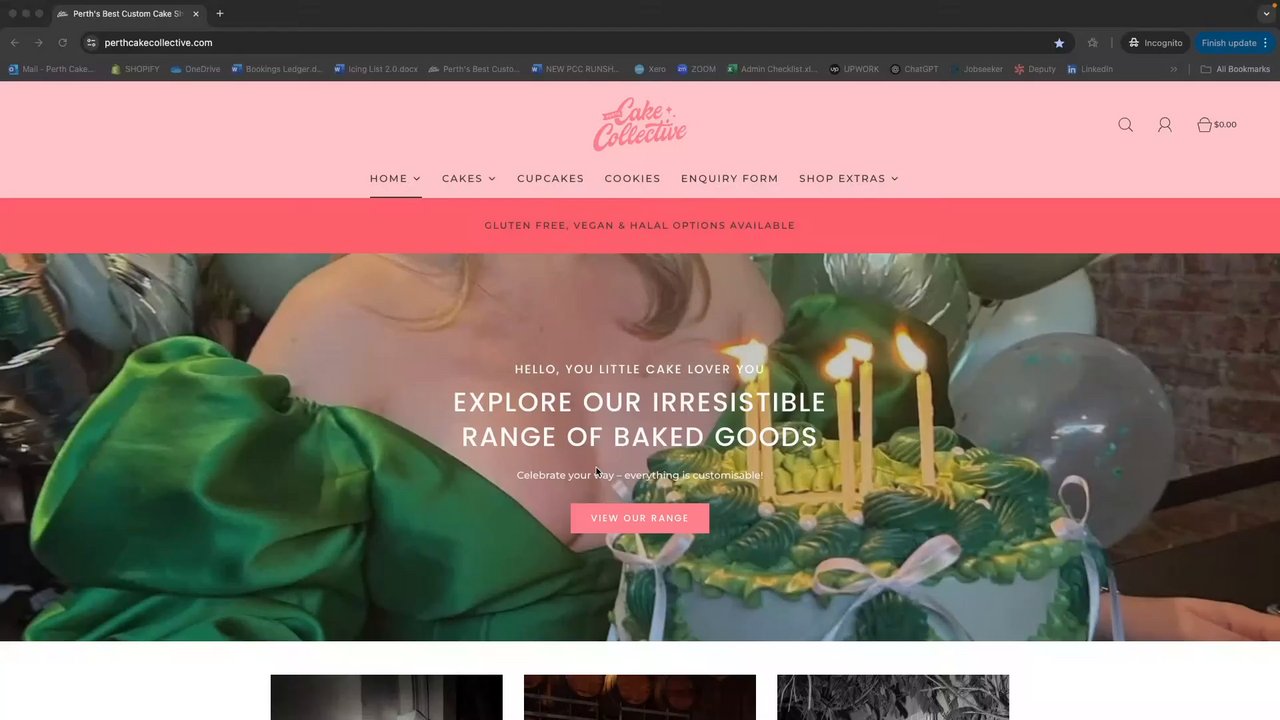Show hidden bookmarks via the overflow chevron

click(1174, 69)
